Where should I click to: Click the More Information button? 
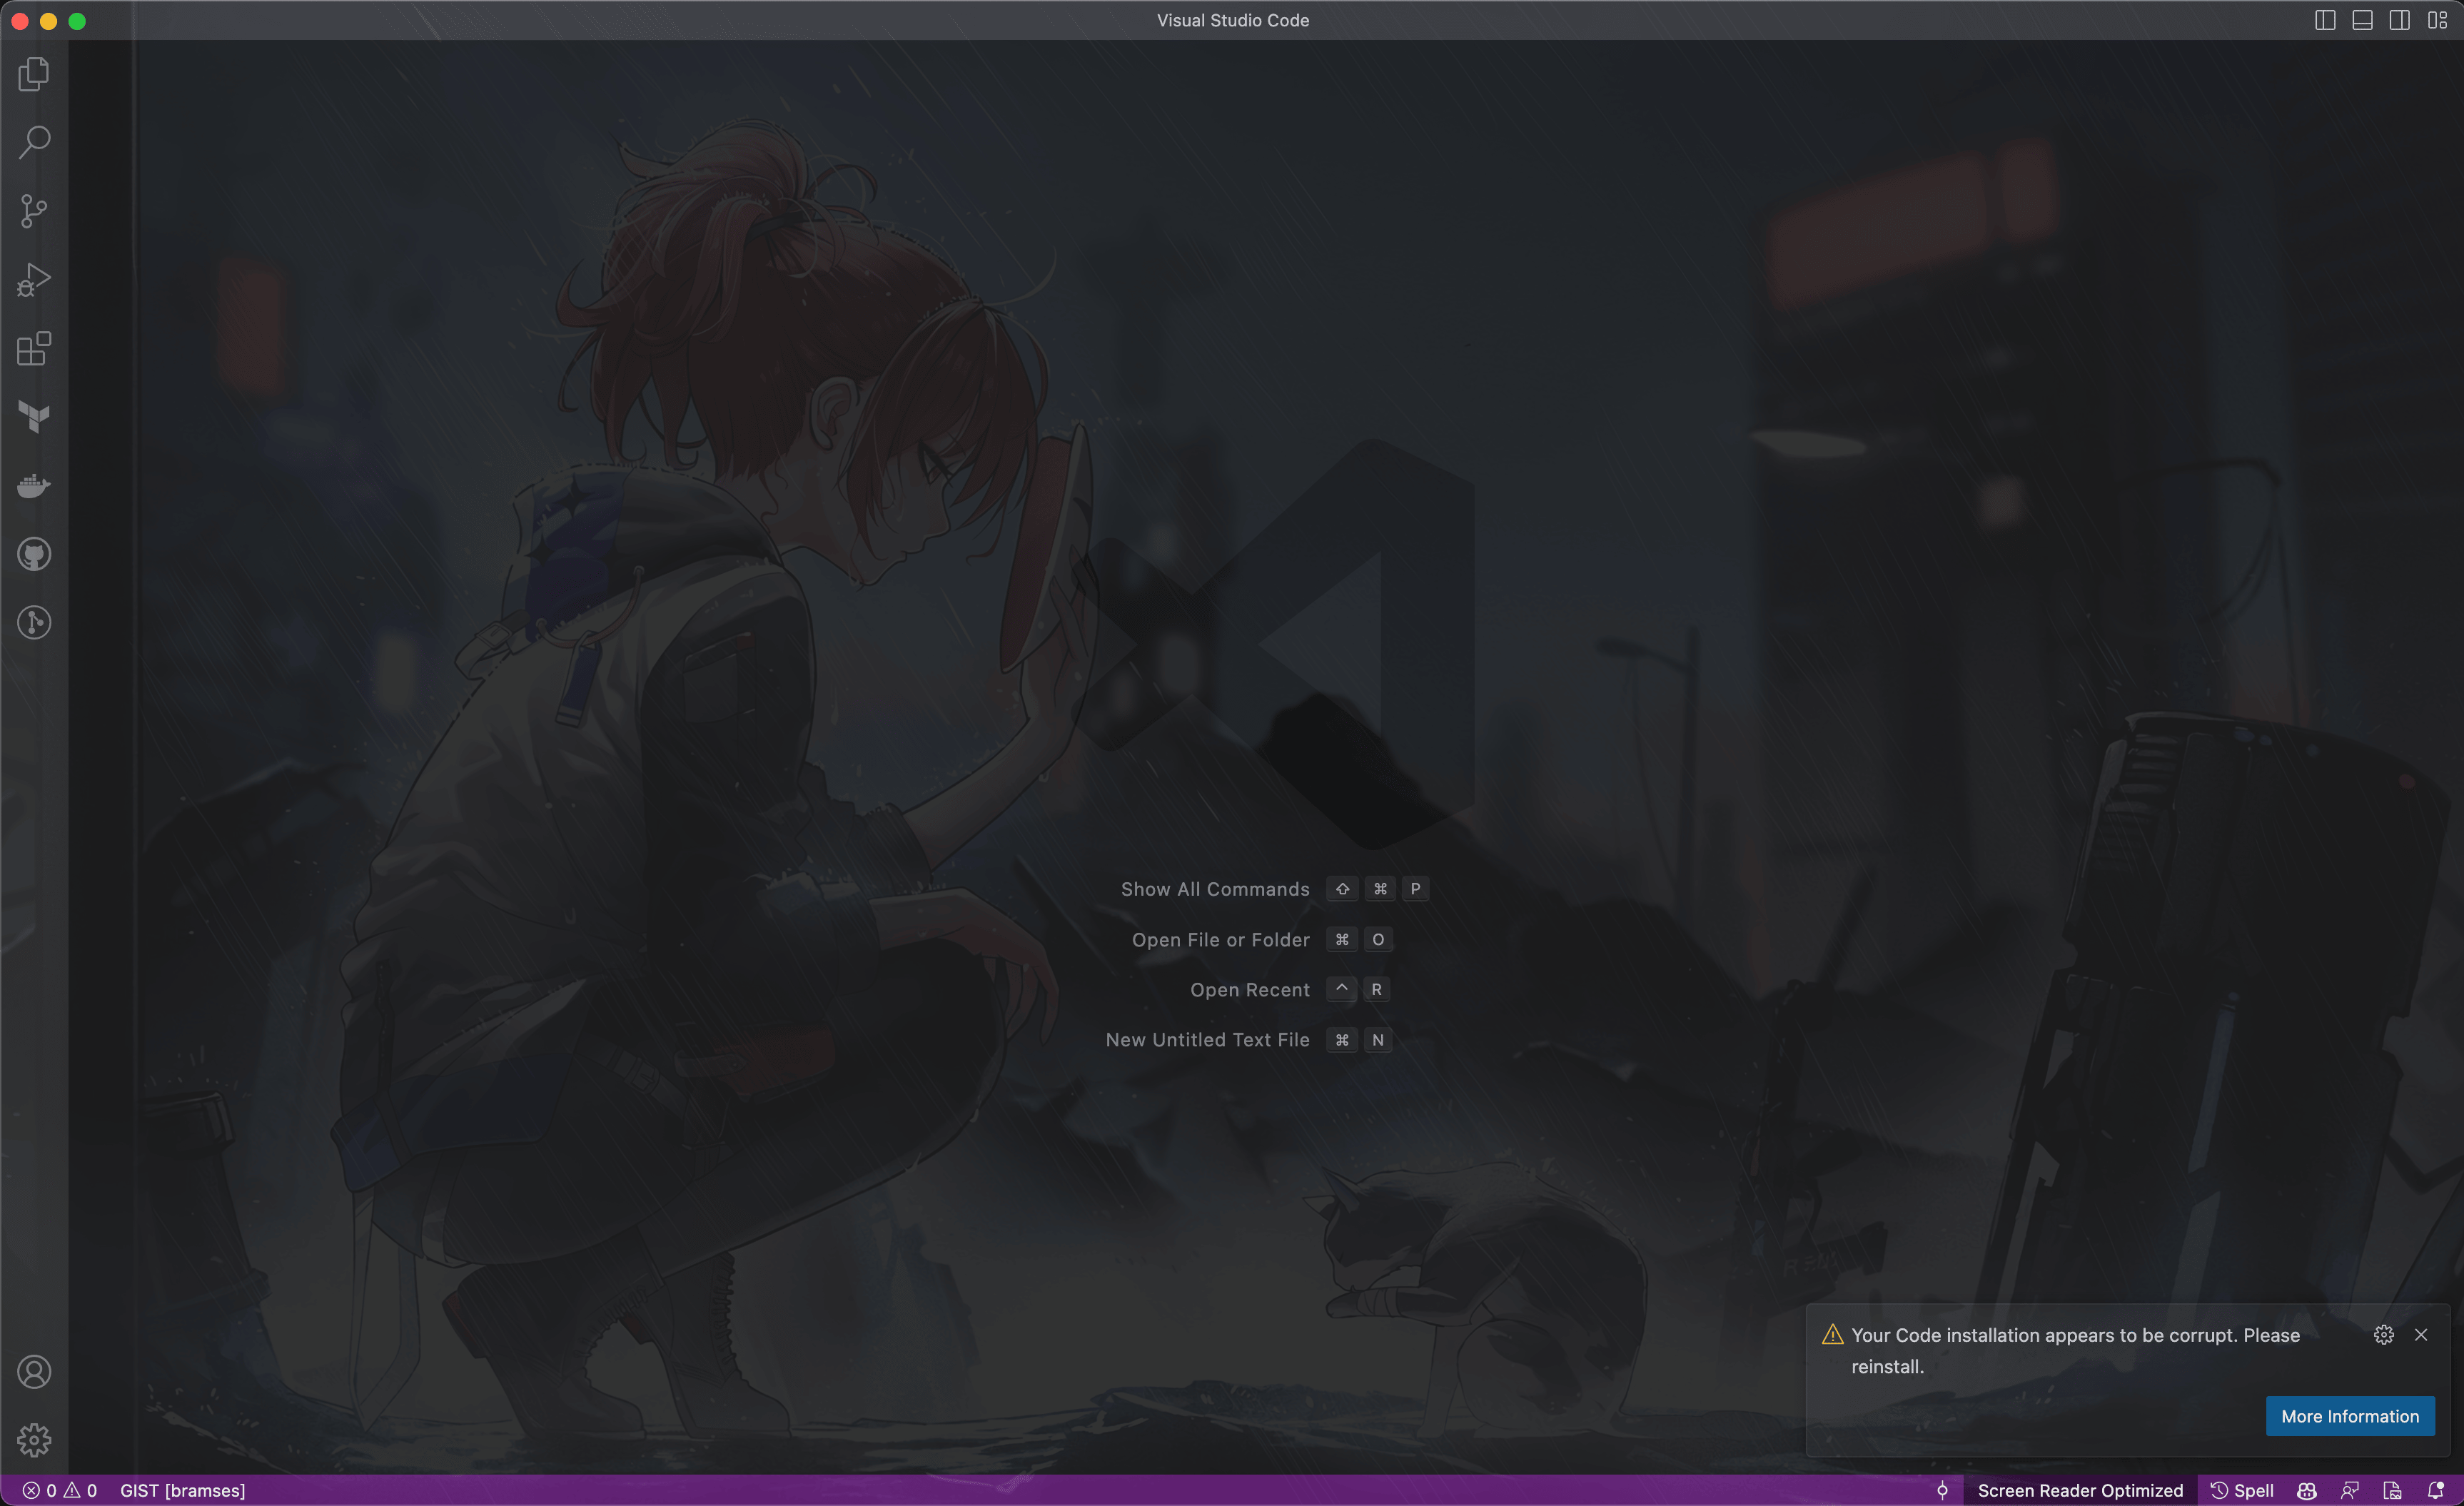(2349, 1416)
